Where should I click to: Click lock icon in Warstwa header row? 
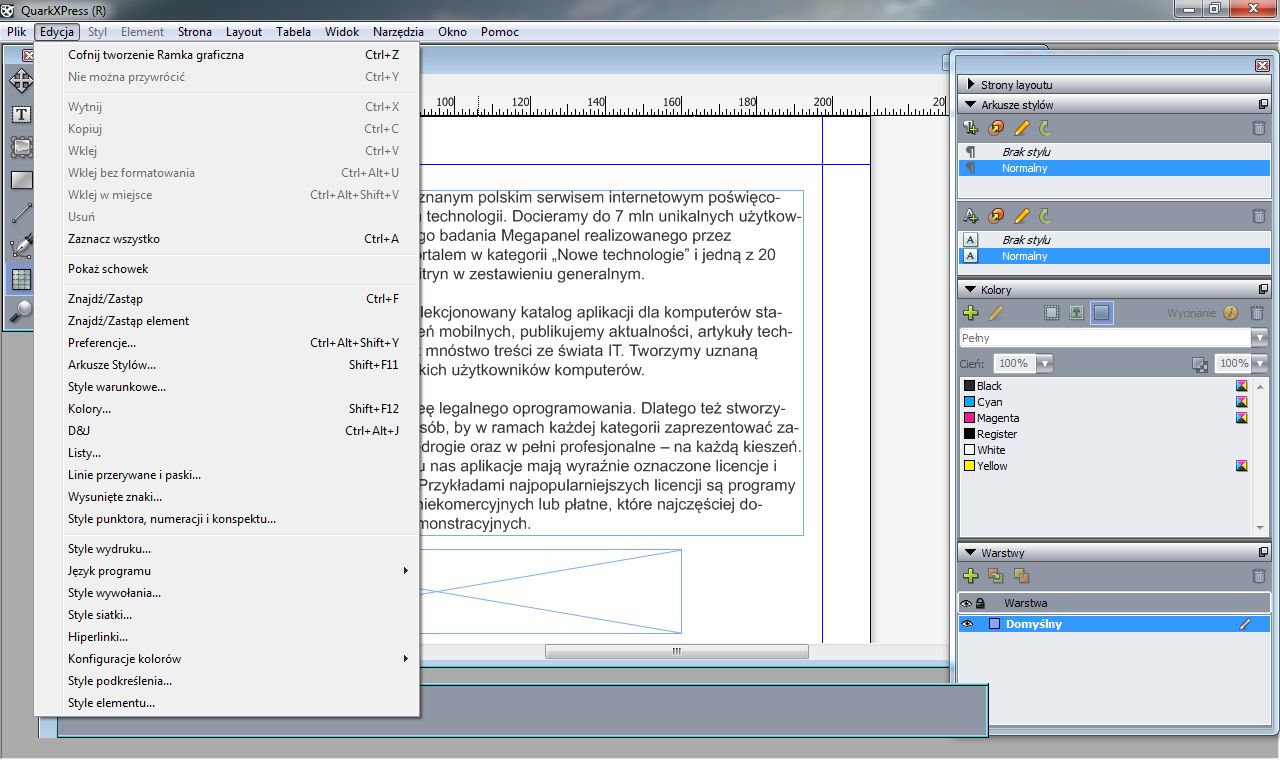pos(980,604)
